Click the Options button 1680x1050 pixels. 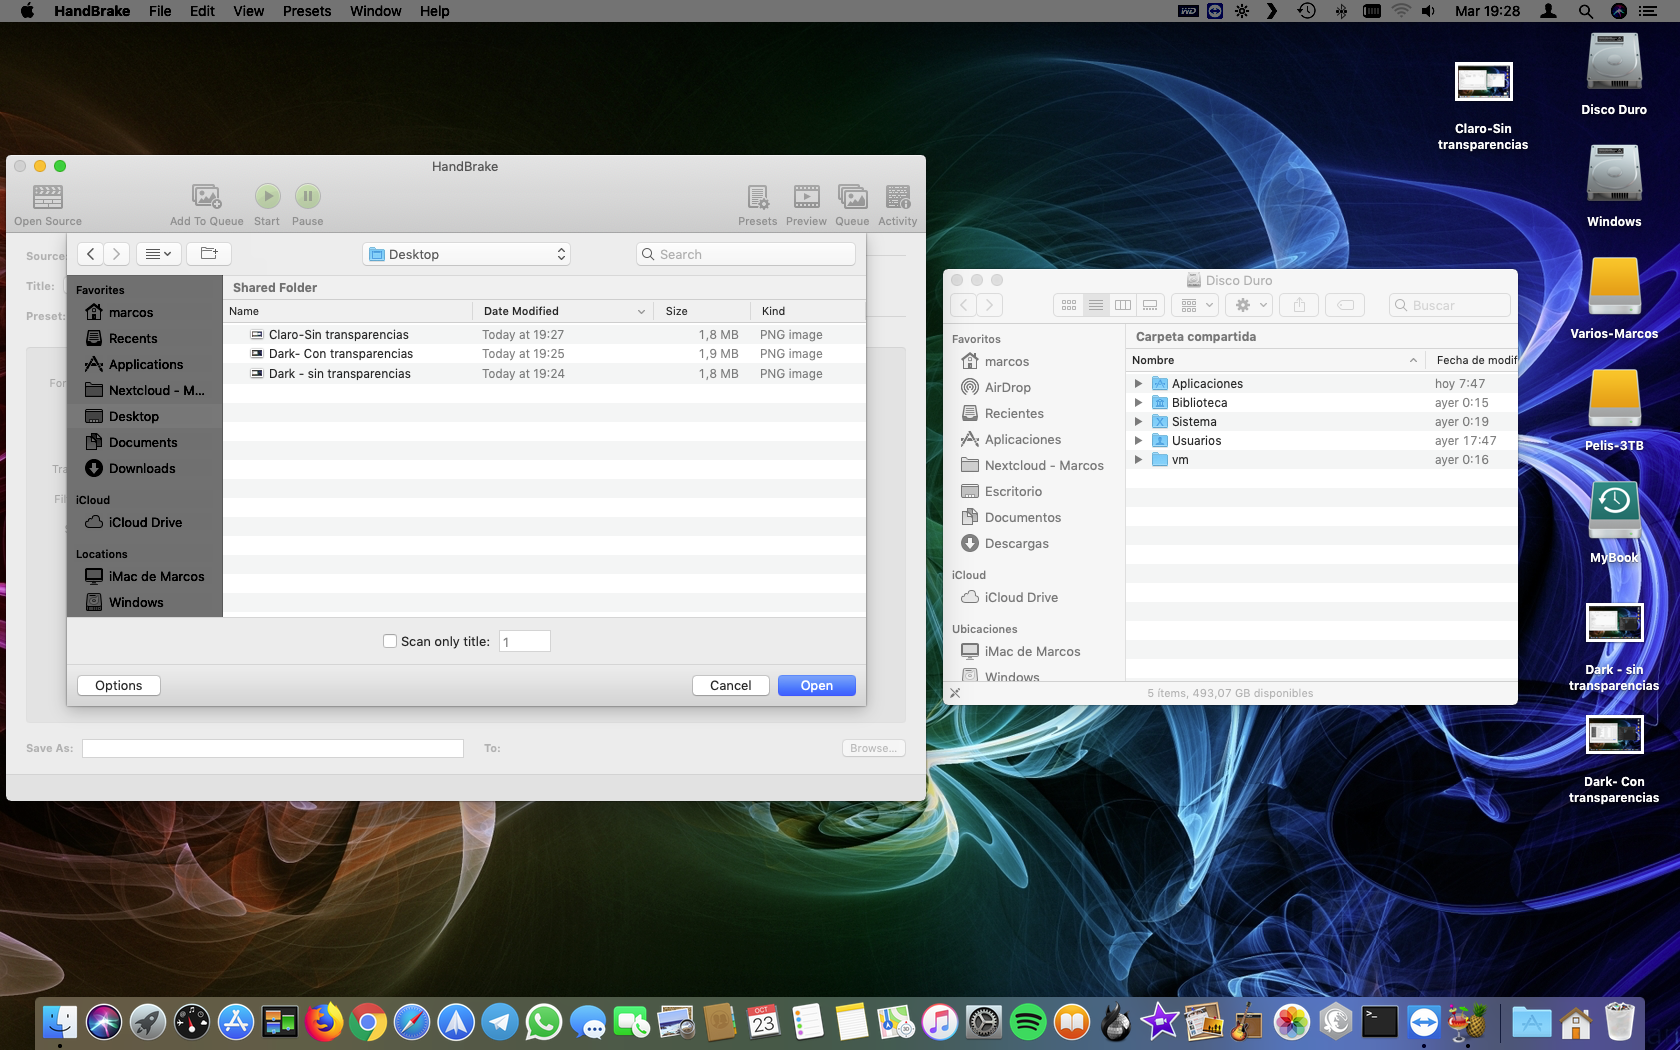coord(118,686)
